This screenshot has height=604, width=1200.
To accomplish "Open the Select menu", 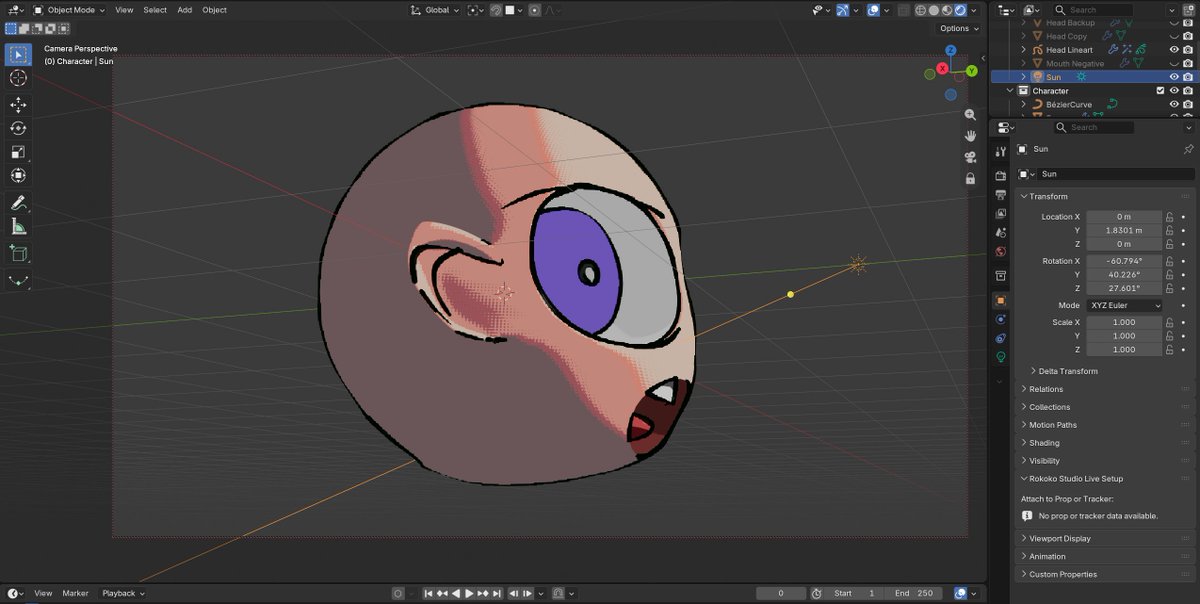I will (x=155, y=10).
